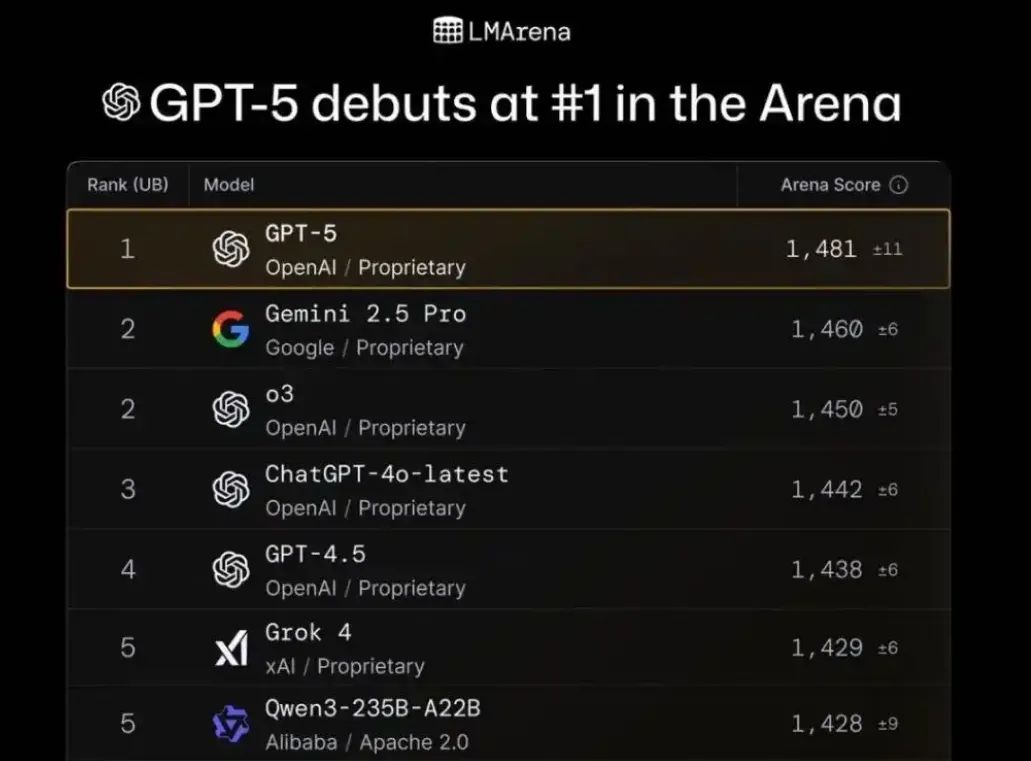Click the GPT-5 score of 1,481
Image resolution: width=1031 pixels, height=761 pixels.
click(x=821, y=249)
